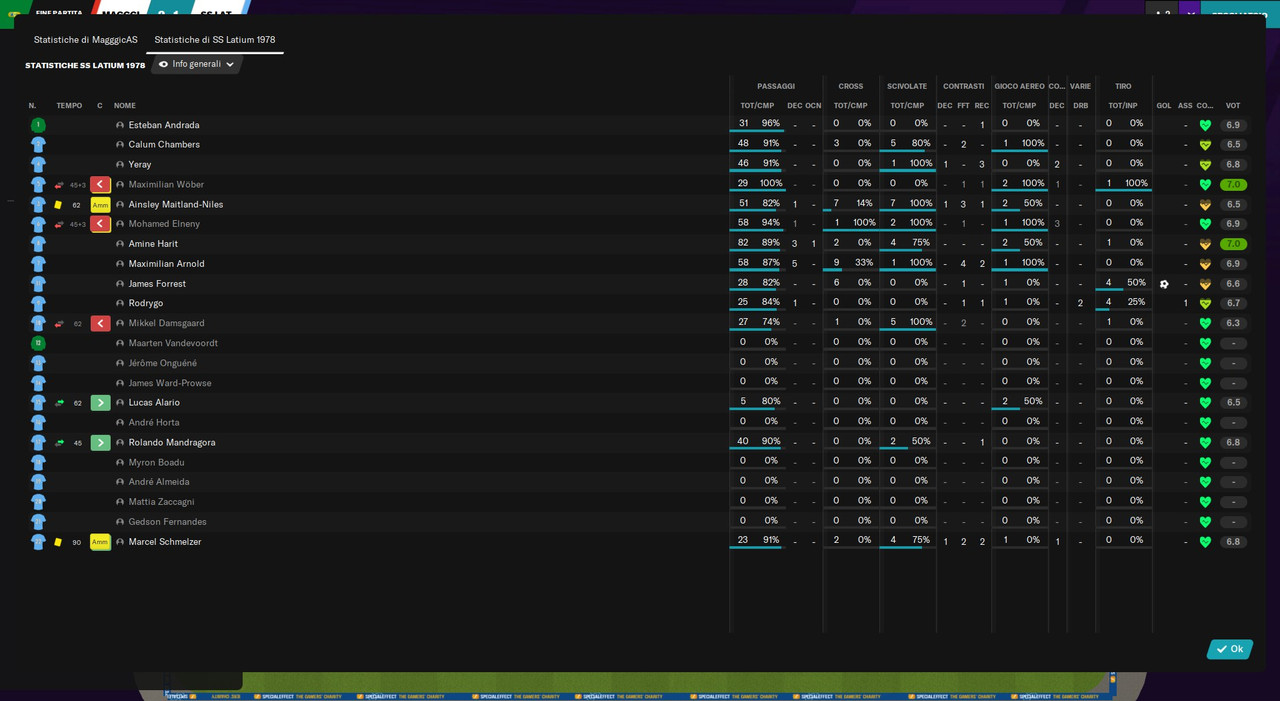This screenshot has width=1280, height=701.
Task: Open the Info generali dropdown
Action: (x=197, y=64)
